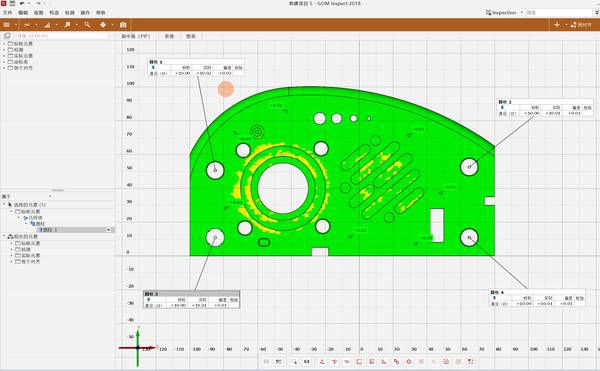Open the 编辑 menu
The height and width of the screenshot is (371, 600).
[x=23, y=13]
